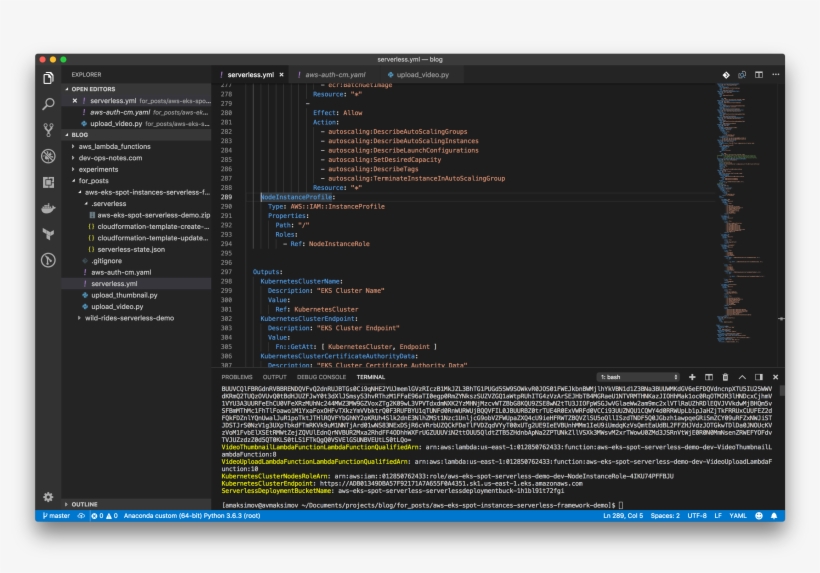This screenshot has height=573, width=820.
Task: Expand the experiments folder
Action: [98, 169]
